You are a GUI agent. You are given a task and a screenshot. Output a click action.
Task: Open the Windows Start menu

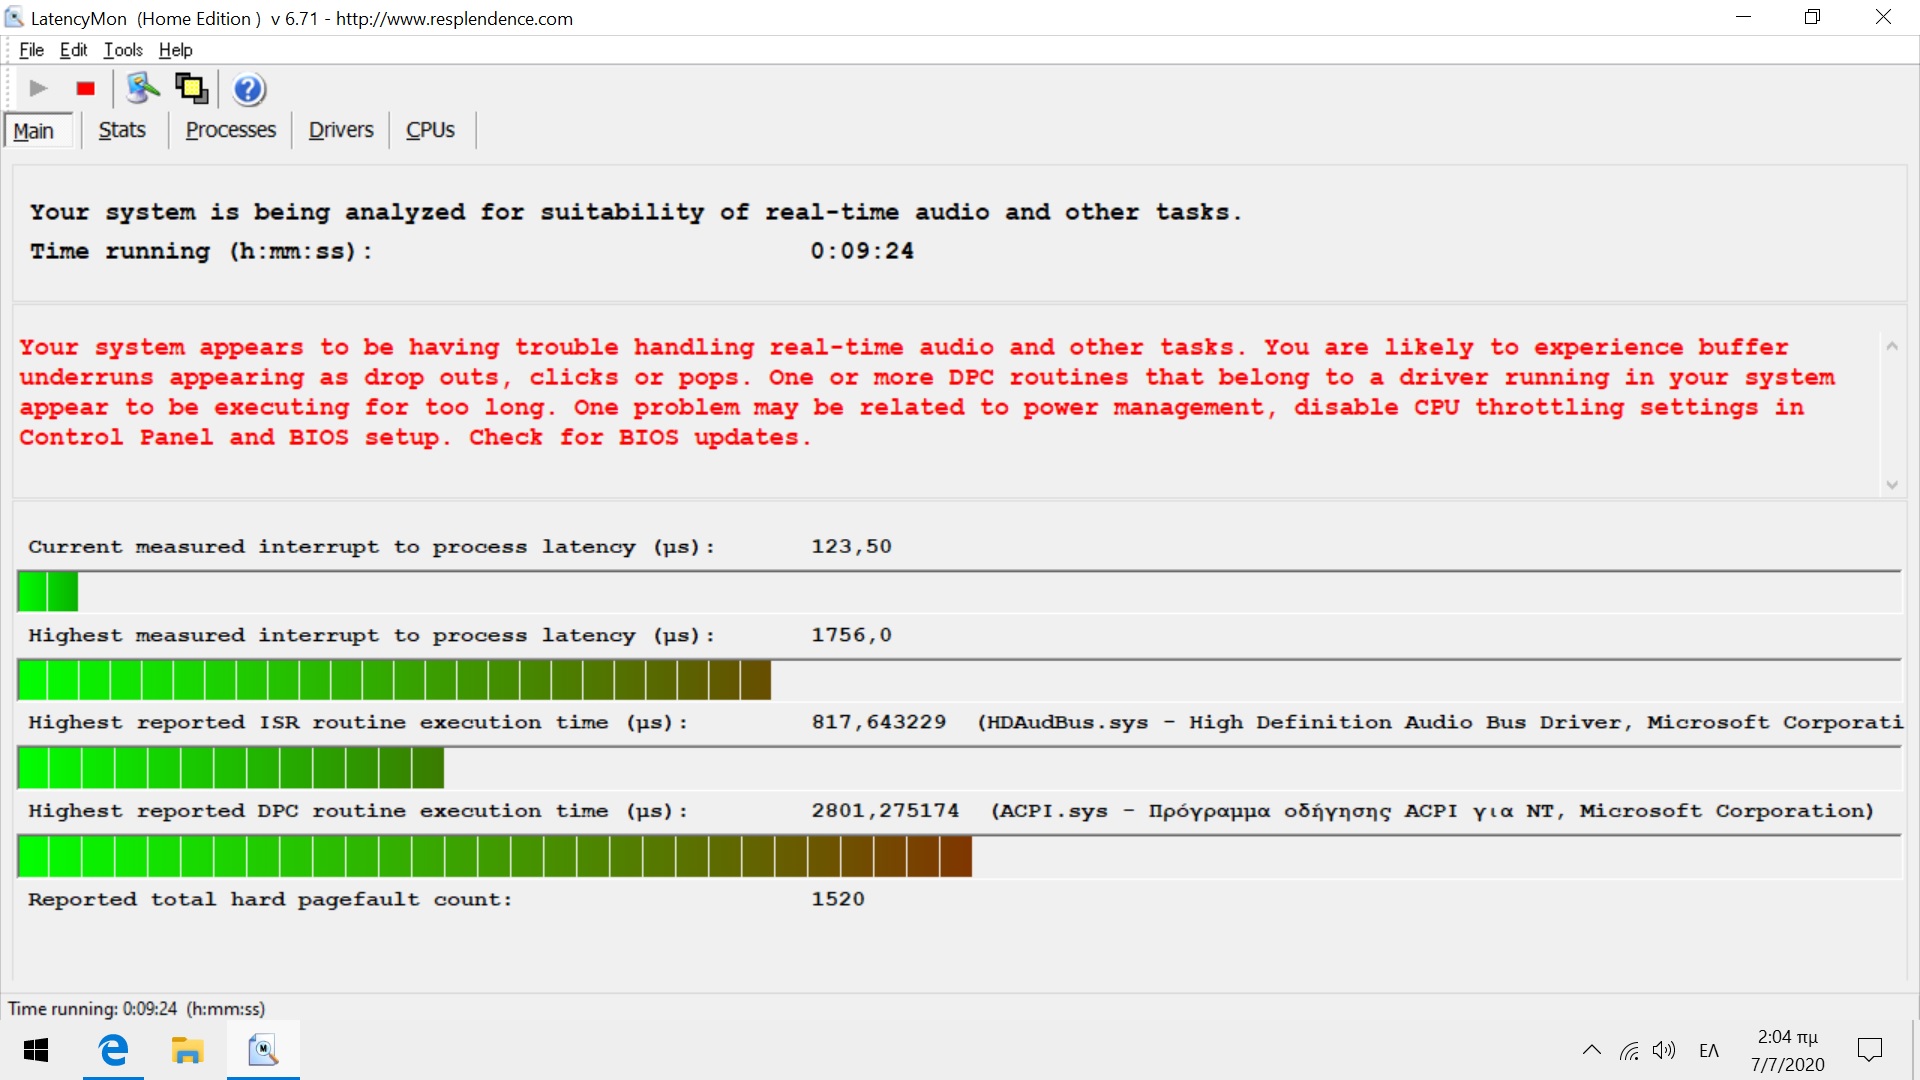[x=36, y=1050]
